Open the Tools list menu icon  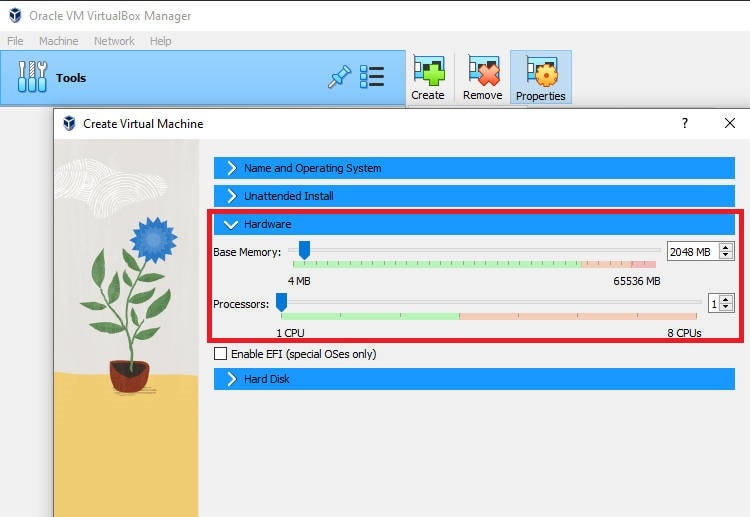(x=372, y=77)
